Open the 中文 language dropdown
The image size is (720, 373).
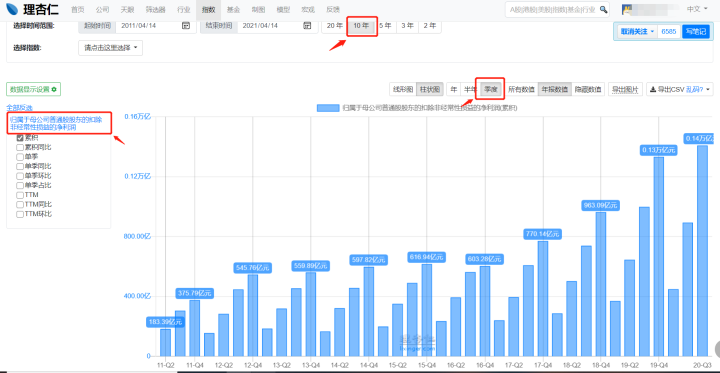697,9
